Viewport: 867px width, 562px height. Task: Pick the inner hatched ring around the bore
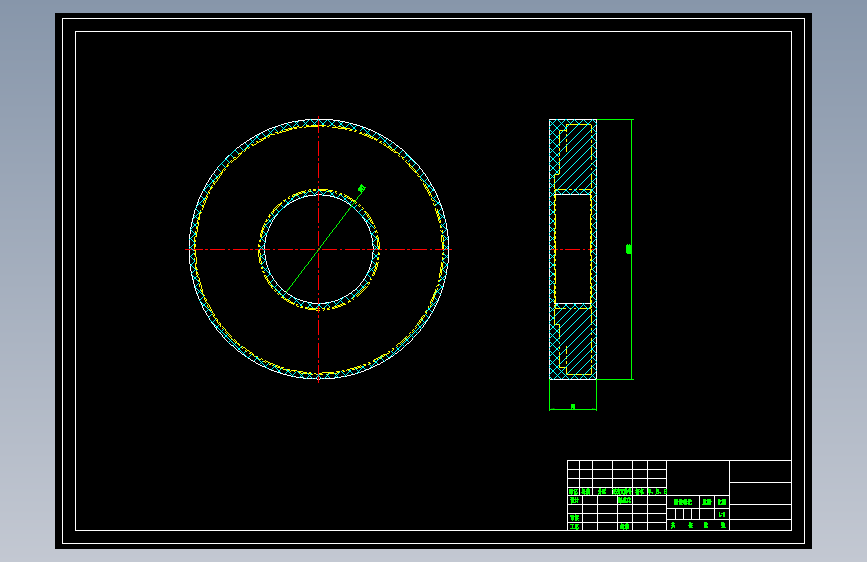(x=262, y=249)
